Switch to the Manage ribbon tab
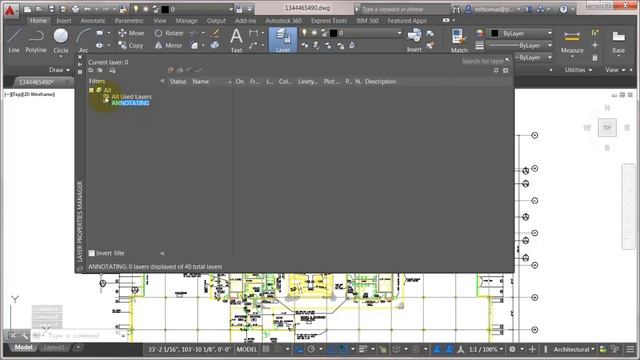The image size is (640, 360). point(187,20)
